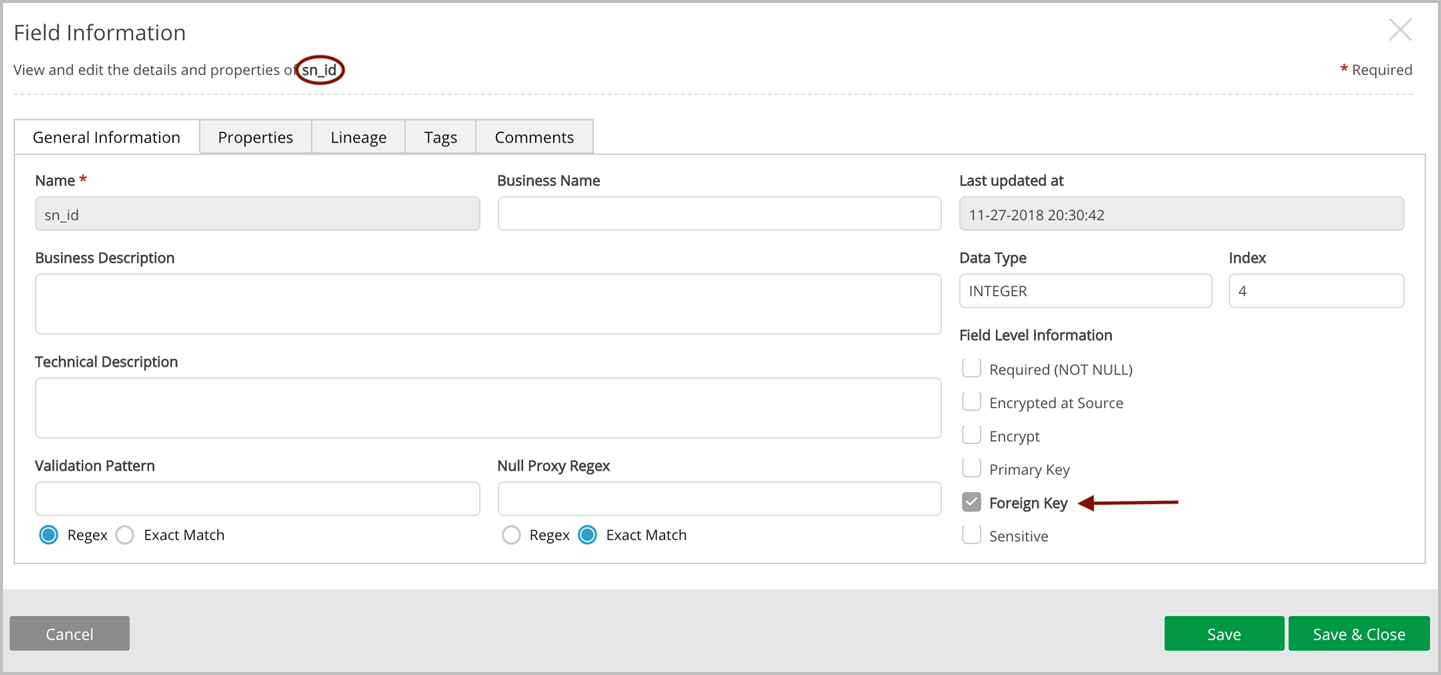Select the General Information tab
This screenshot has height=675, width=1441.
pos(107,137)
